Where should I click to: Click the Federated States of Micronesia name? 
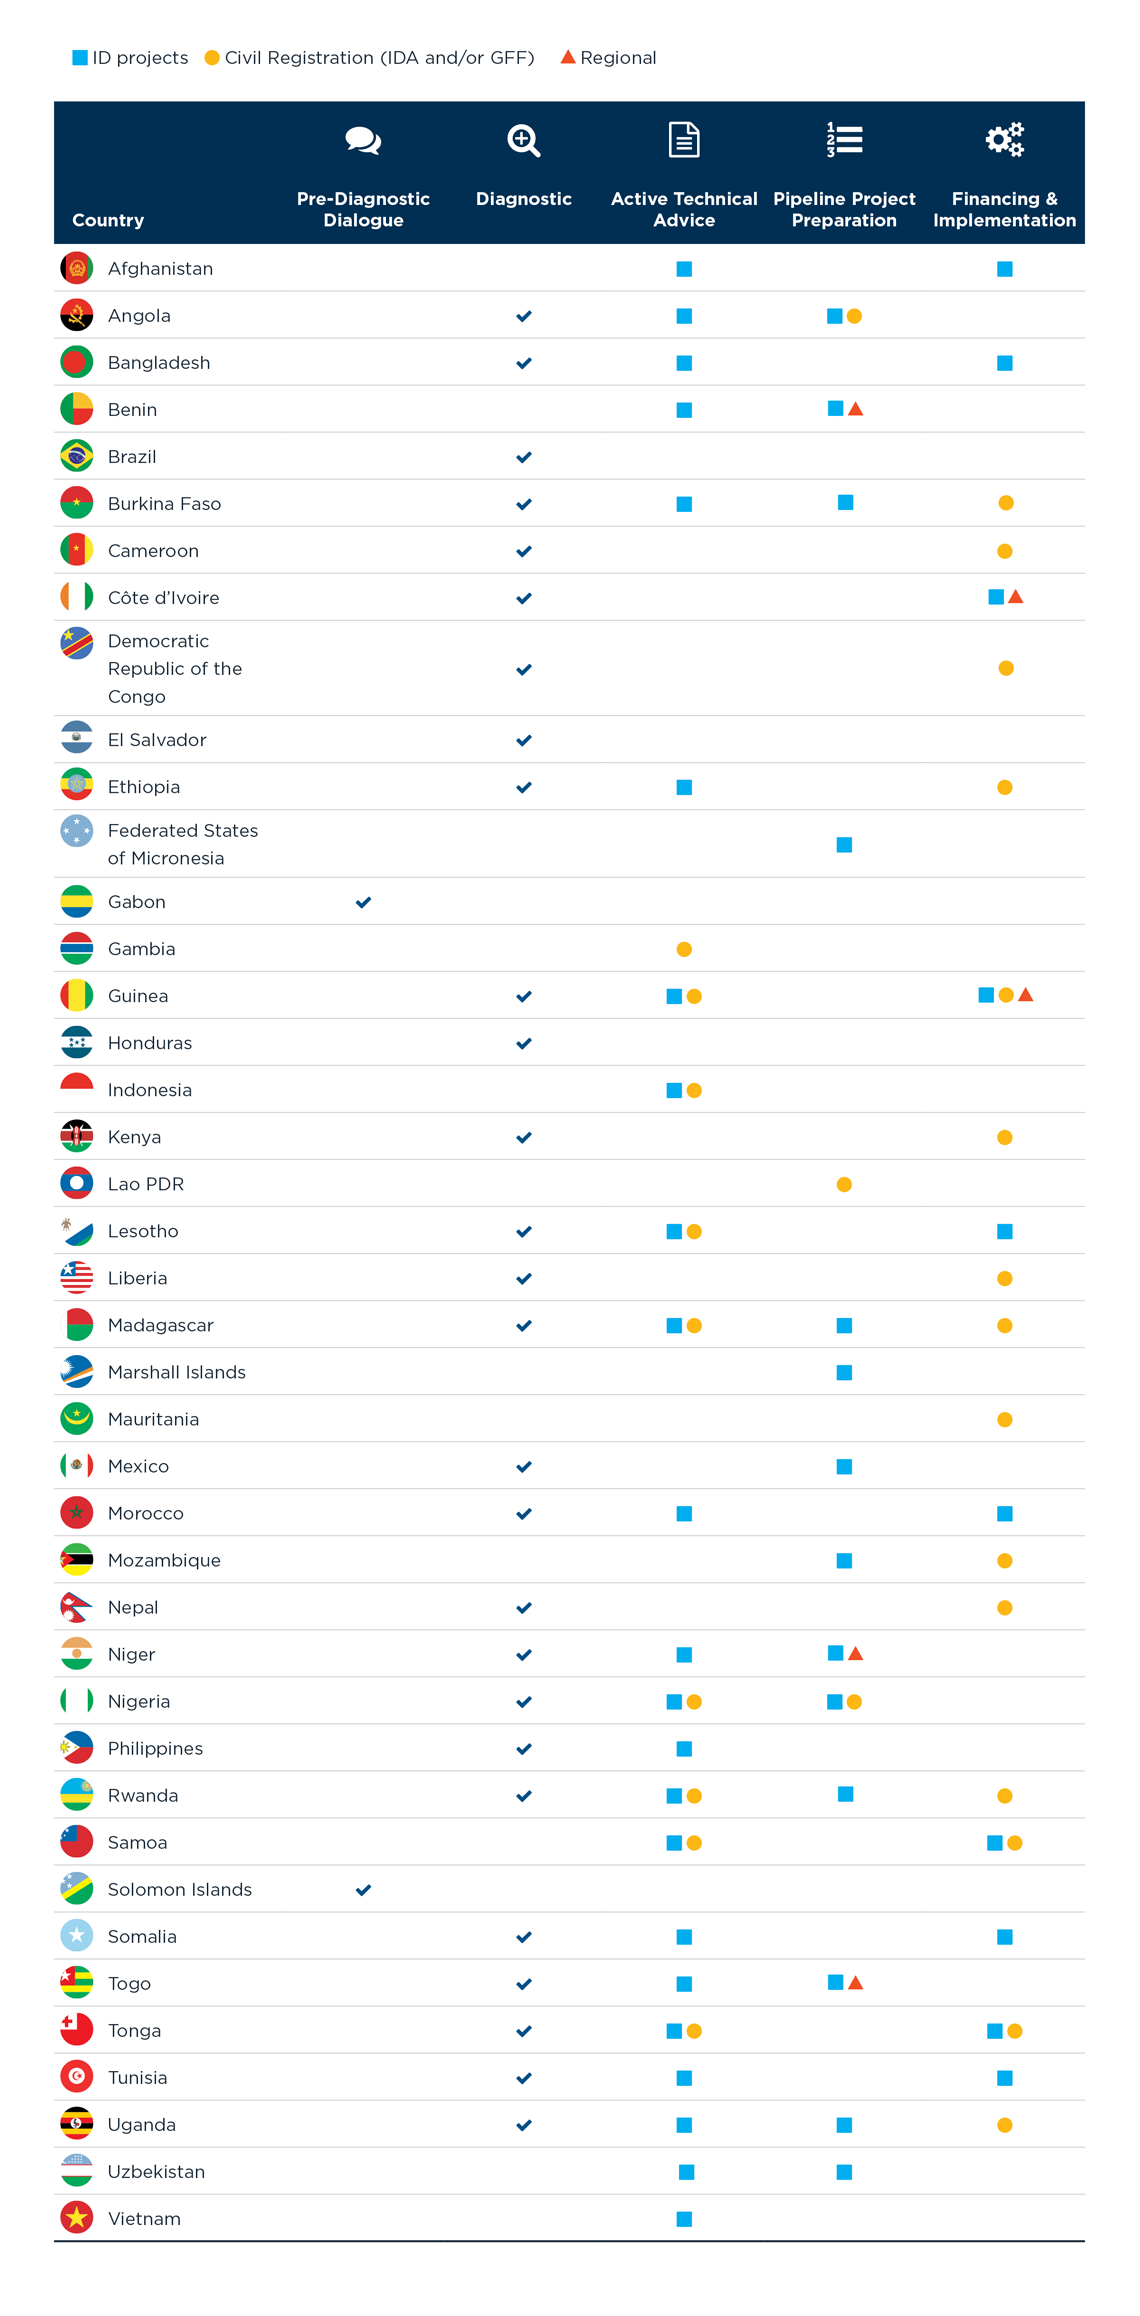click(183, 844)
